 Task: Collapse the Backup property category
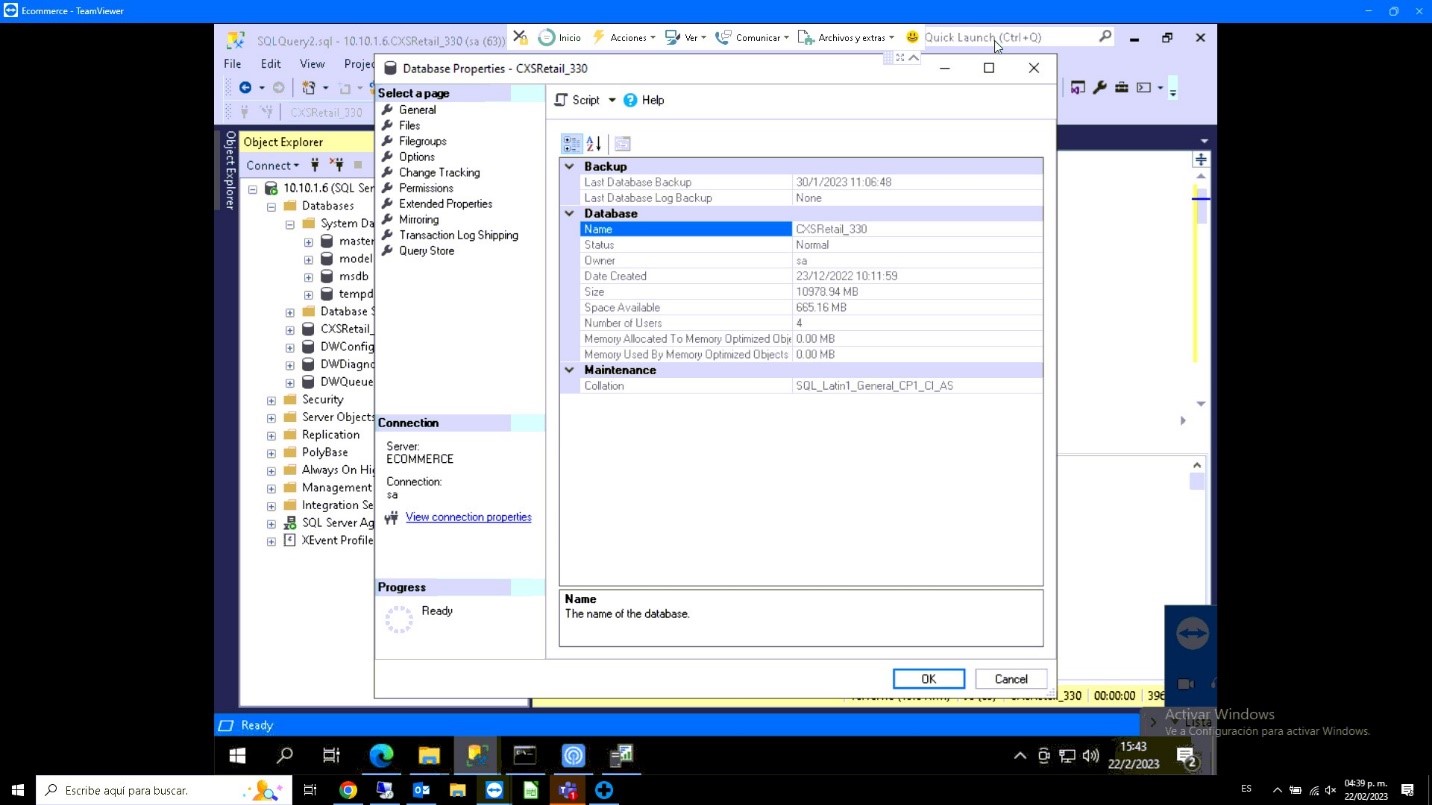tap(569, 167)
